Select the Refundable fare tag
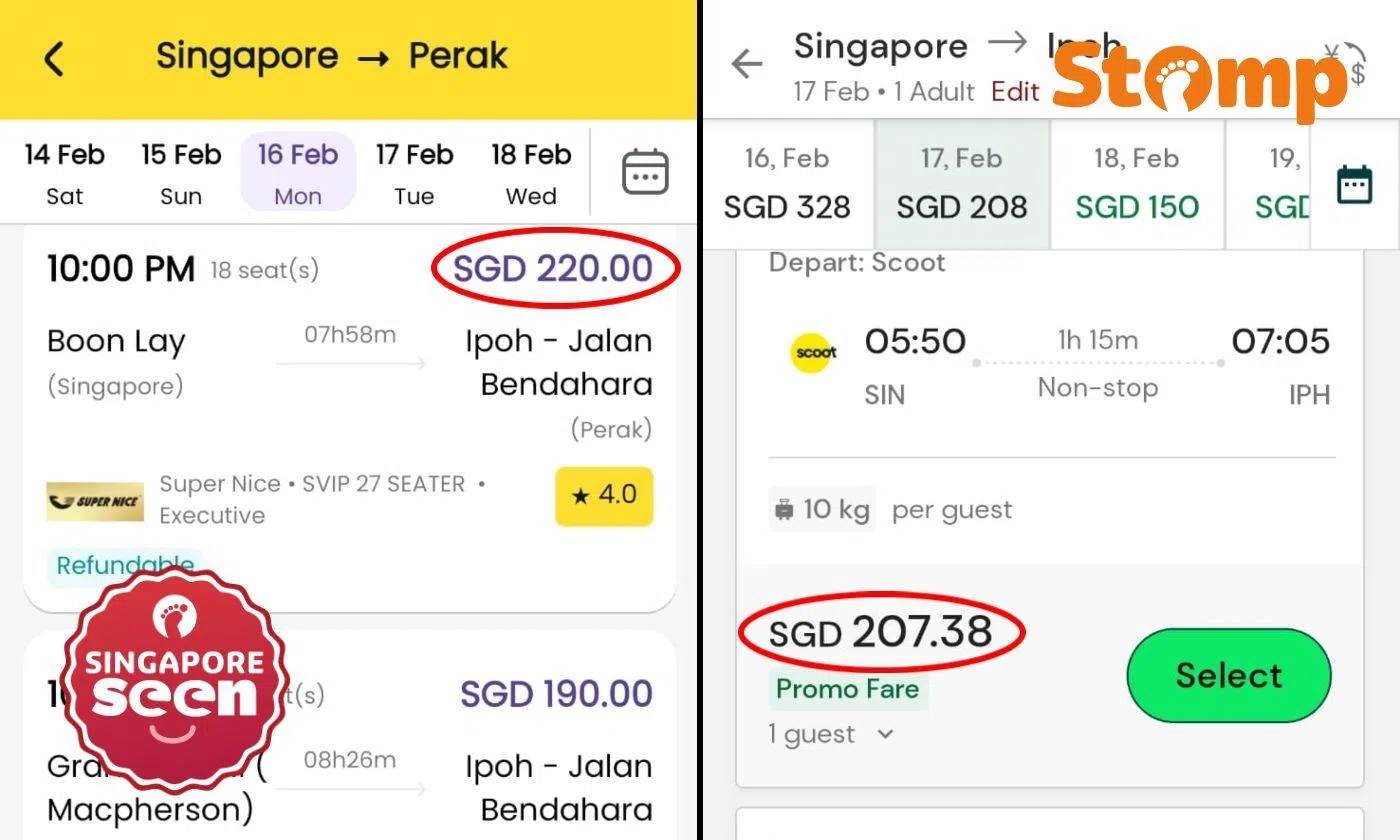The height and width of the screenshot is (840, 1400). 124,565
